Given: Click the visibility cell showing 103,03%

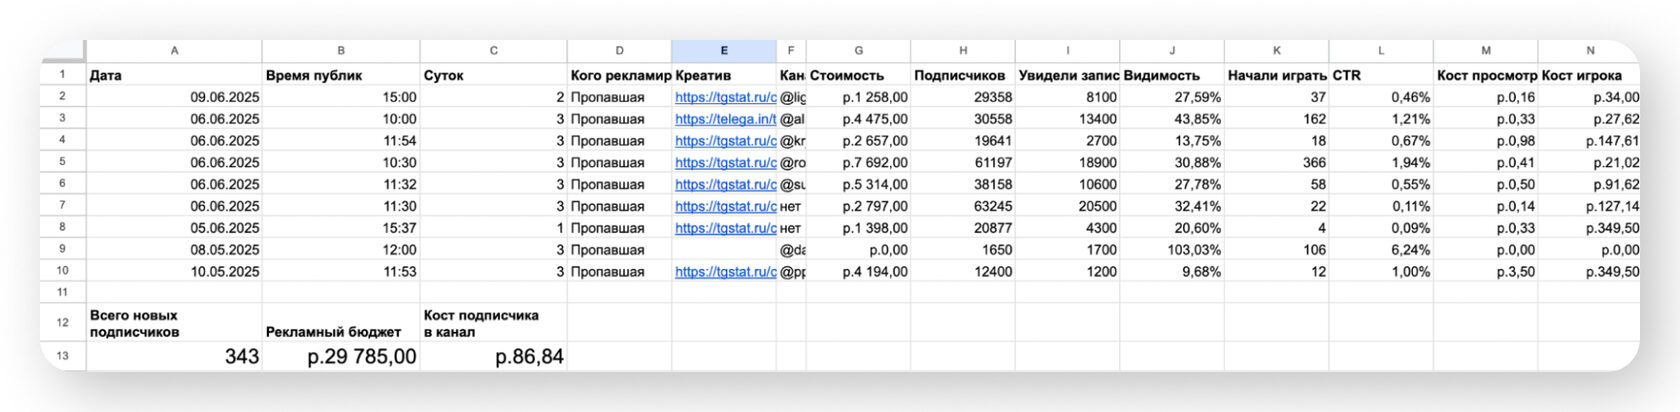Looking at the screenshot, I should coord(1171,250).
